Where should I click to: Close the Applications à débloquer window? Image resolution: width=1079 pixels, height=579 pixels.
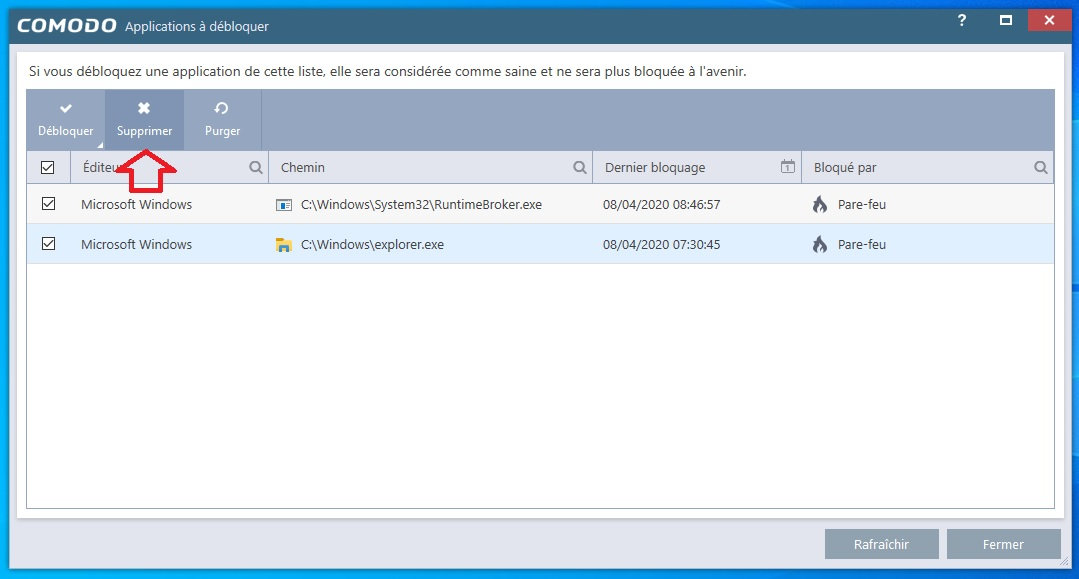pos(1049,21)
